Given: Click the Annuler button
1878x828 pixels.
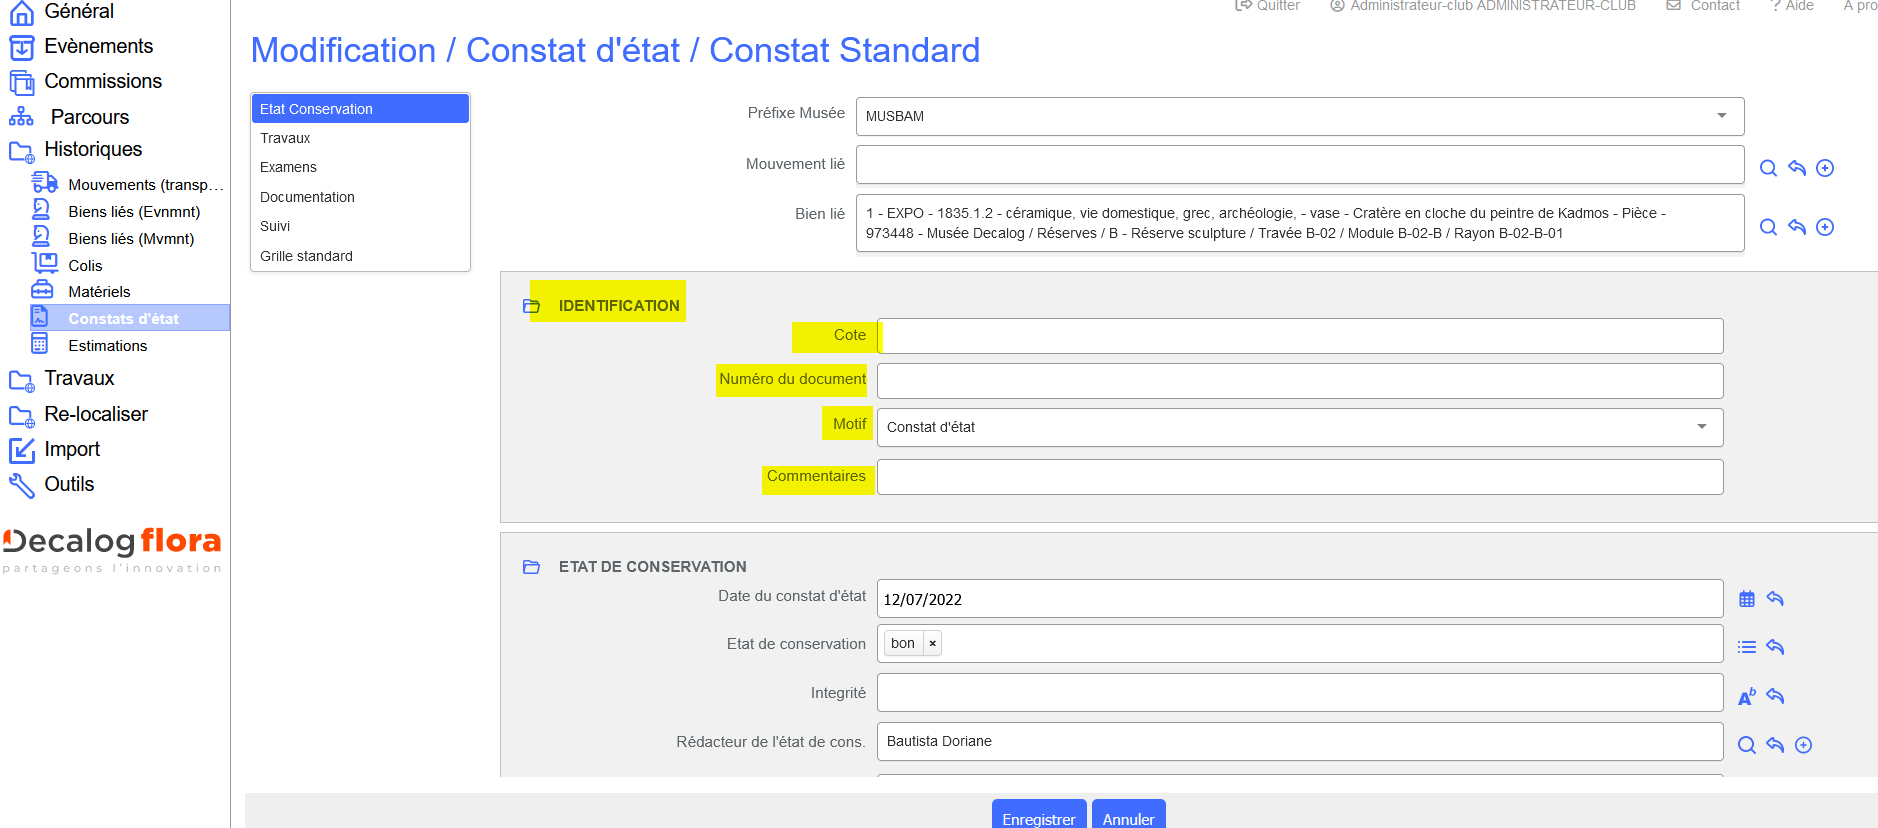Looking at the screenshot, I should 1128,817.
